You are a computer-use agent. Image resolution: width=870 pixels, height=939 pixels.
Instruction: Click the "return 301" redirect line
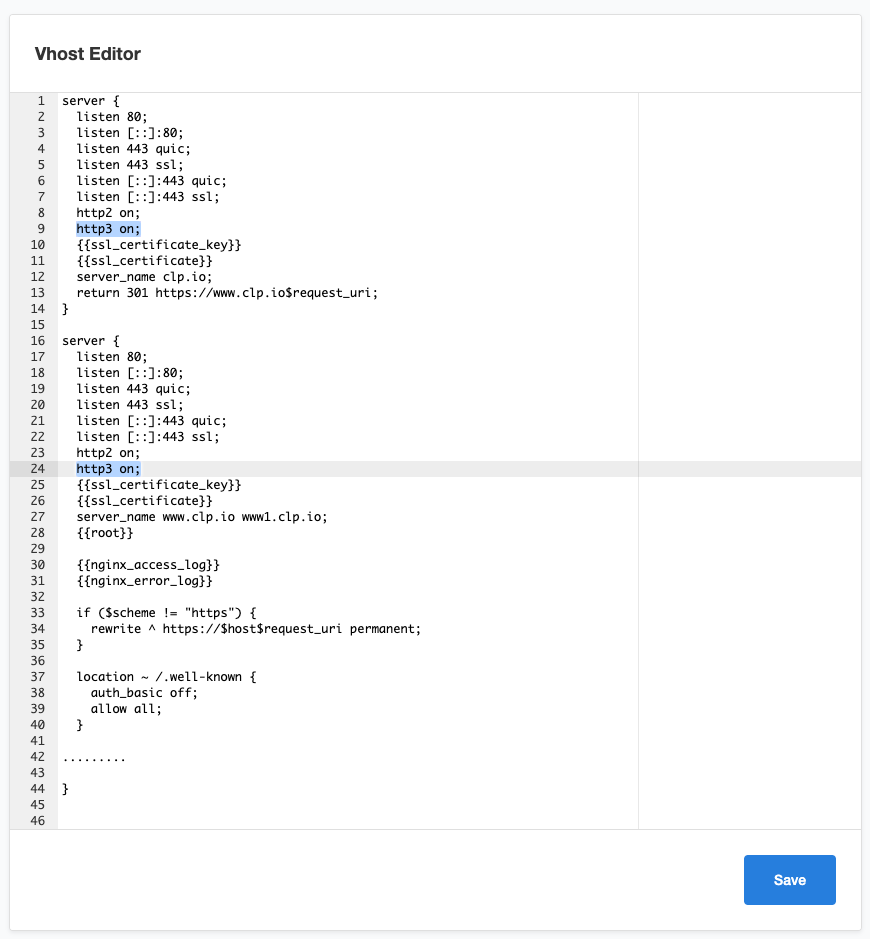click(x=227, y=293)
